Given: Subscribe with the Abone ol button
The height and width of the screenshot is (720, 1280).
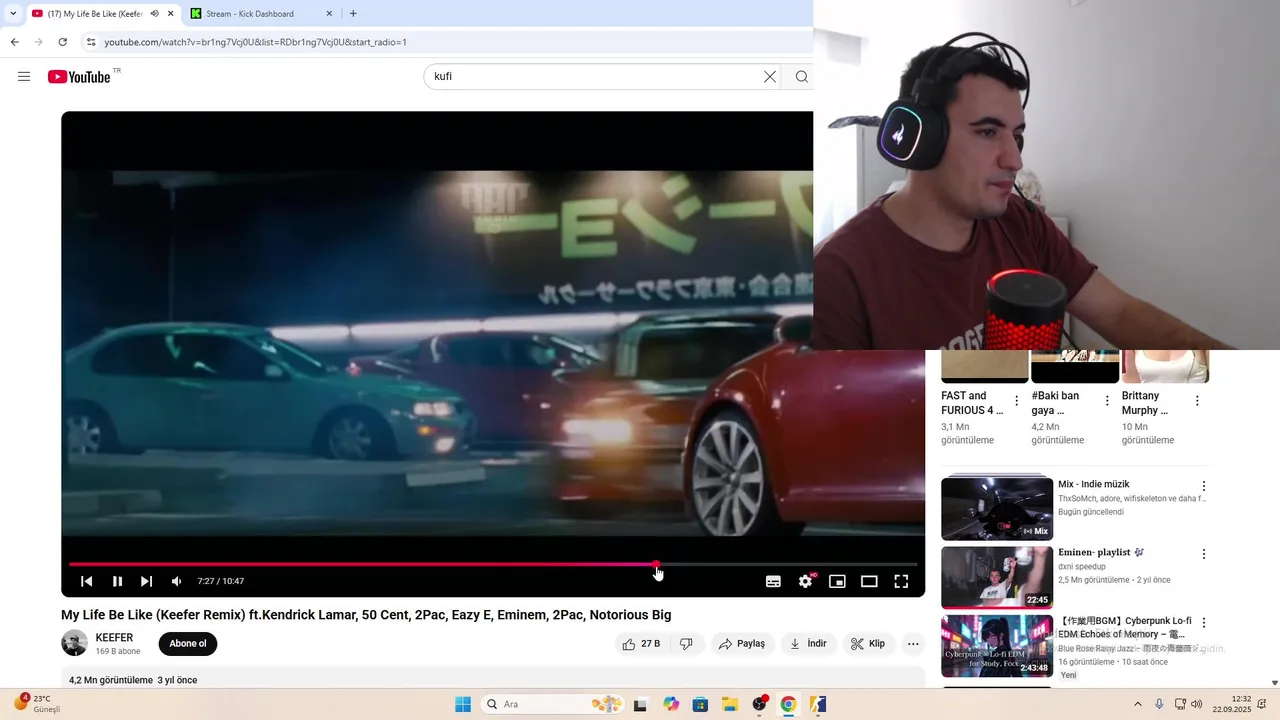Looking at the screenshot, I should 188,644.
